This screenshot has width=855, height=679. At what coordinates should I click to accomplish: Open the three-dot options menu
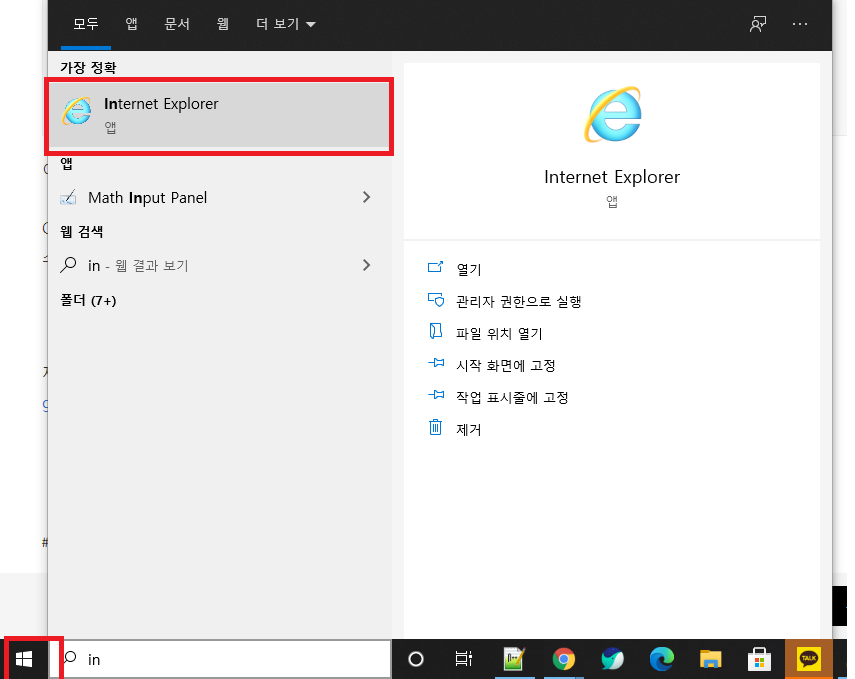click(x=800, y=24)
